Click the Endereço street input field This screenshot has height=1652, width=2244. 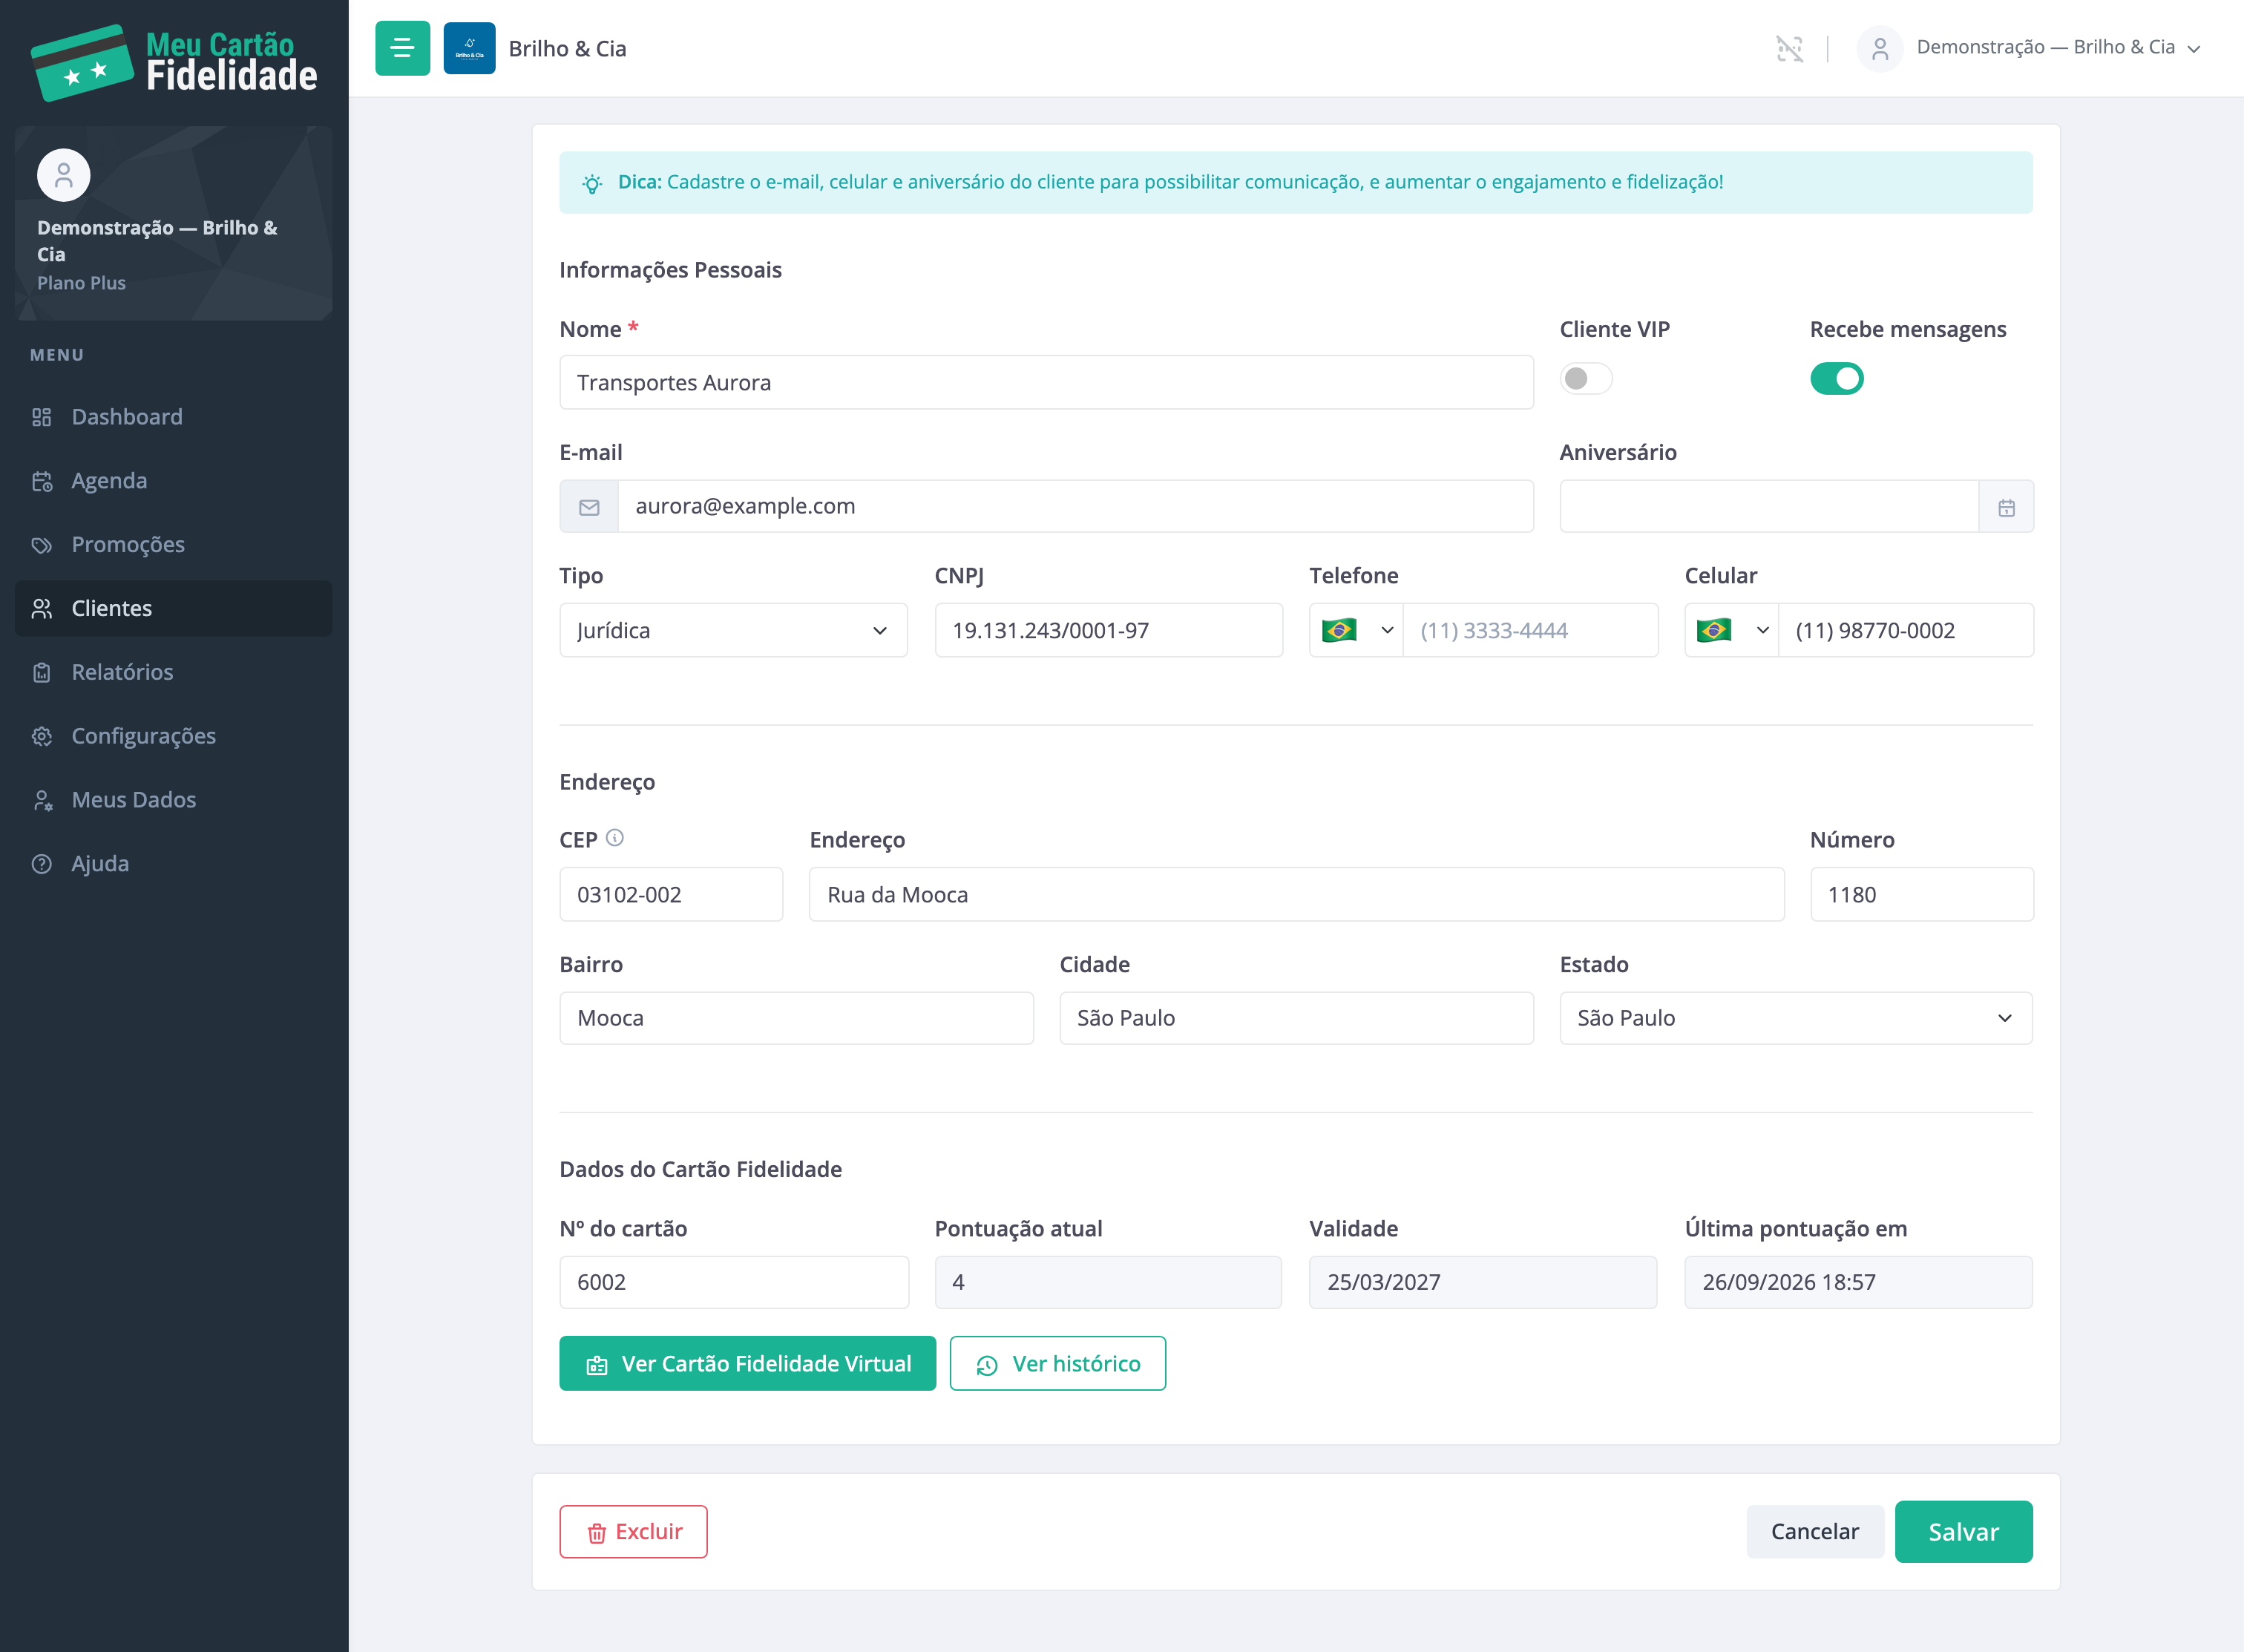point(1297,895)
